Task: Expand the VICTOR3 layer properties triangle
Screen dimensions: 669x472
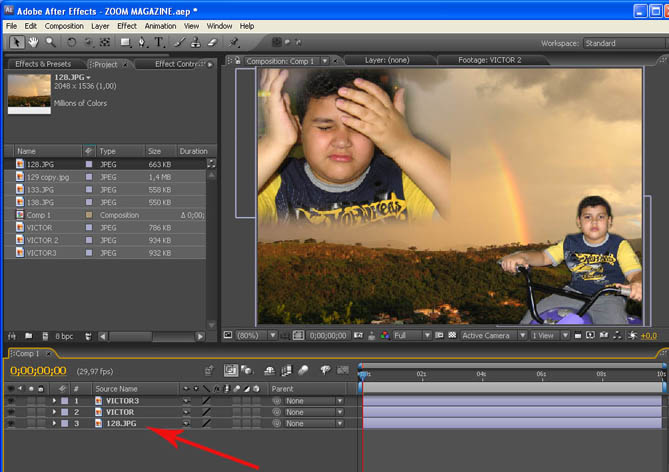Action: tap(55, 400)
